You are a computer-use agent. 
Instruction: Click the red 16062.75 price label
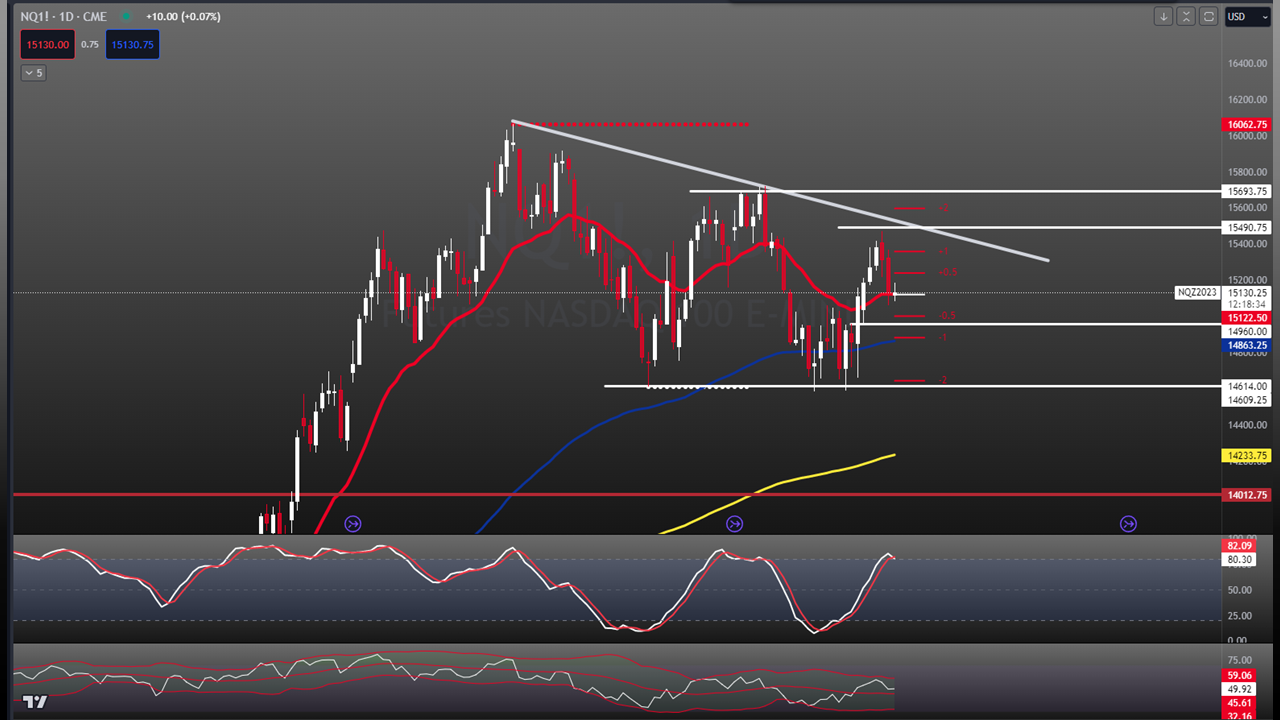click(x=1246, y=125)
